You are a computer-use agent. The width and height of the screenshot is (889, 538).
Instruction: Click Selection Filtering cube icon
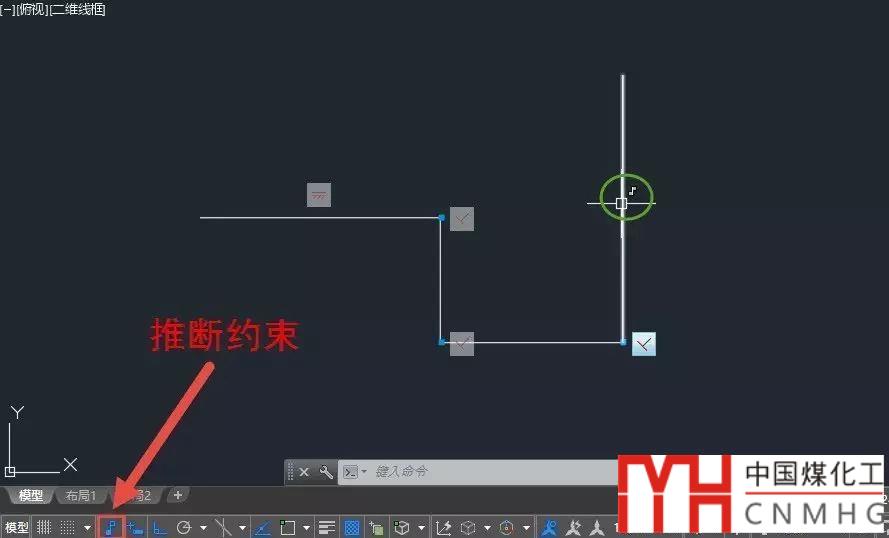[468, 528]
